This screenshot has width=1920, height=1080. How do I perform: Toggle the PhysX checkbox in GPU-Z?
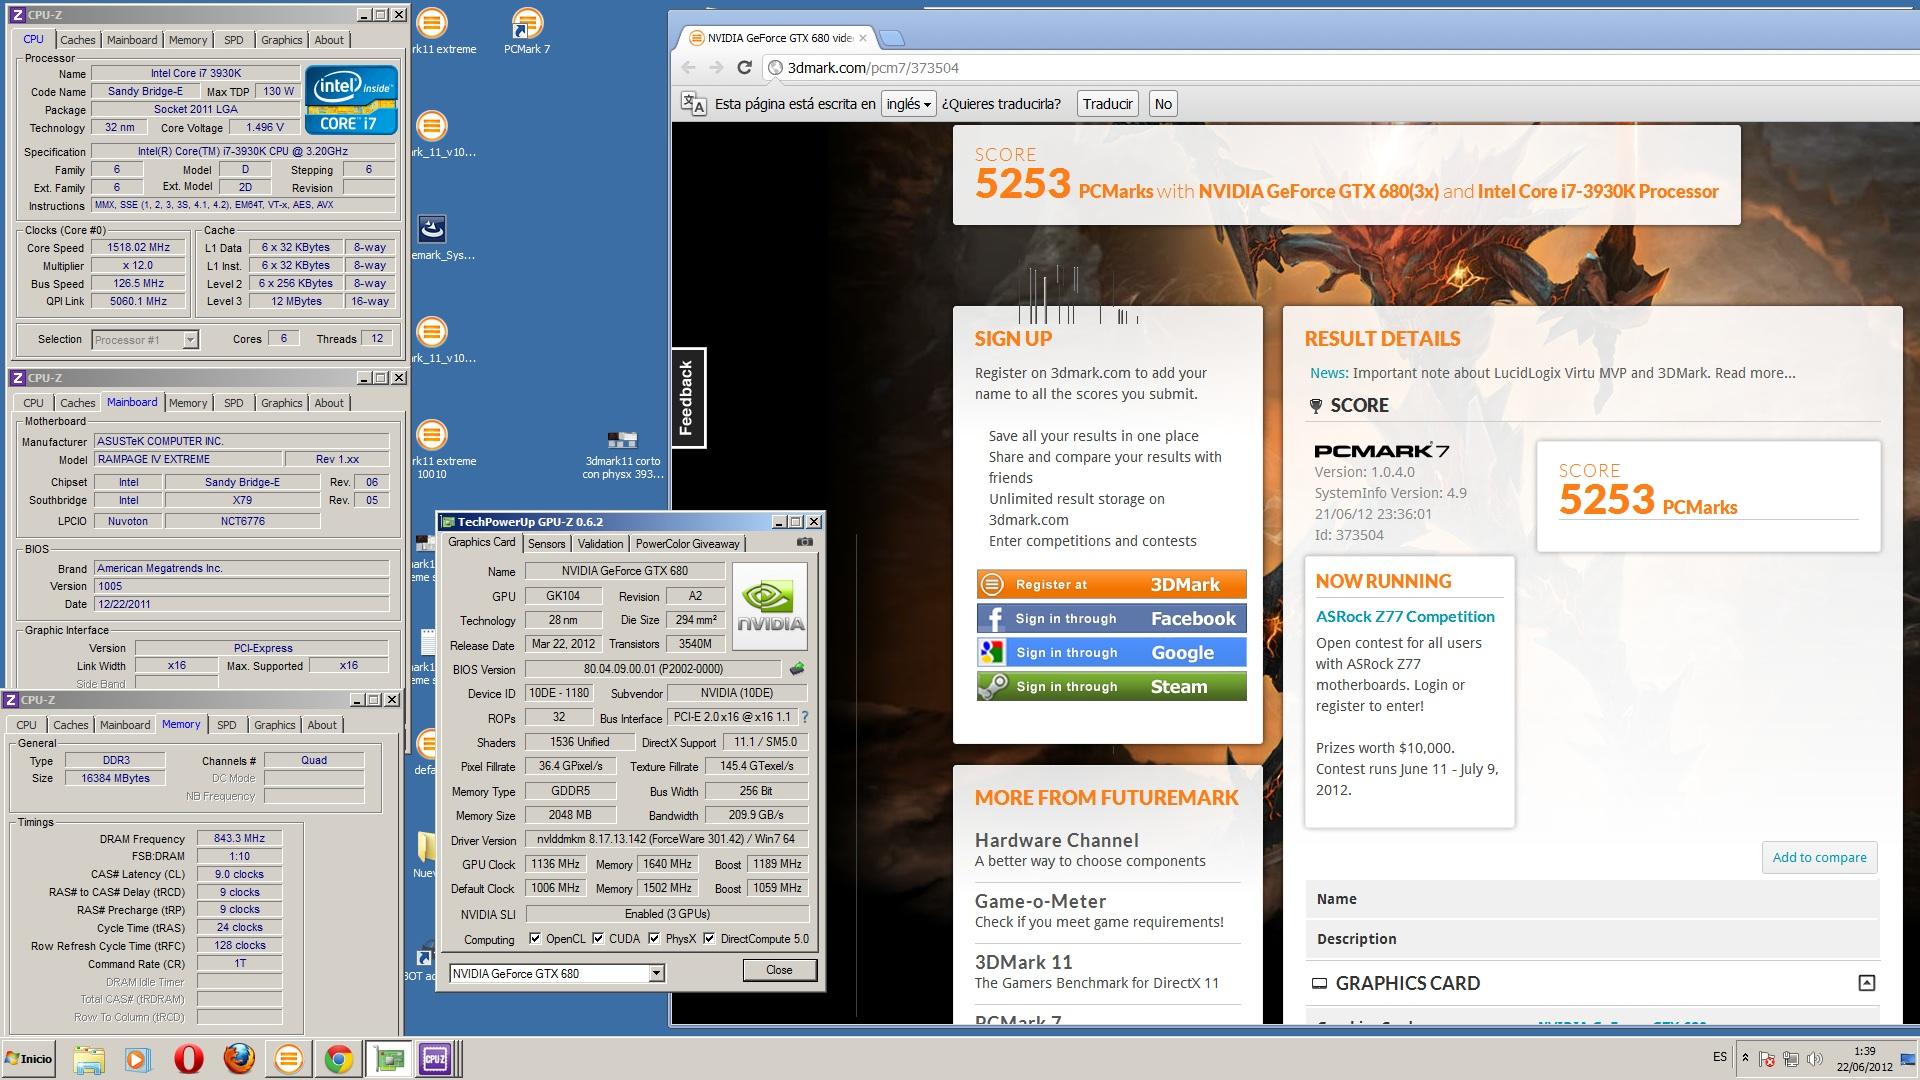pyautogui.click(x=654, y=938)
